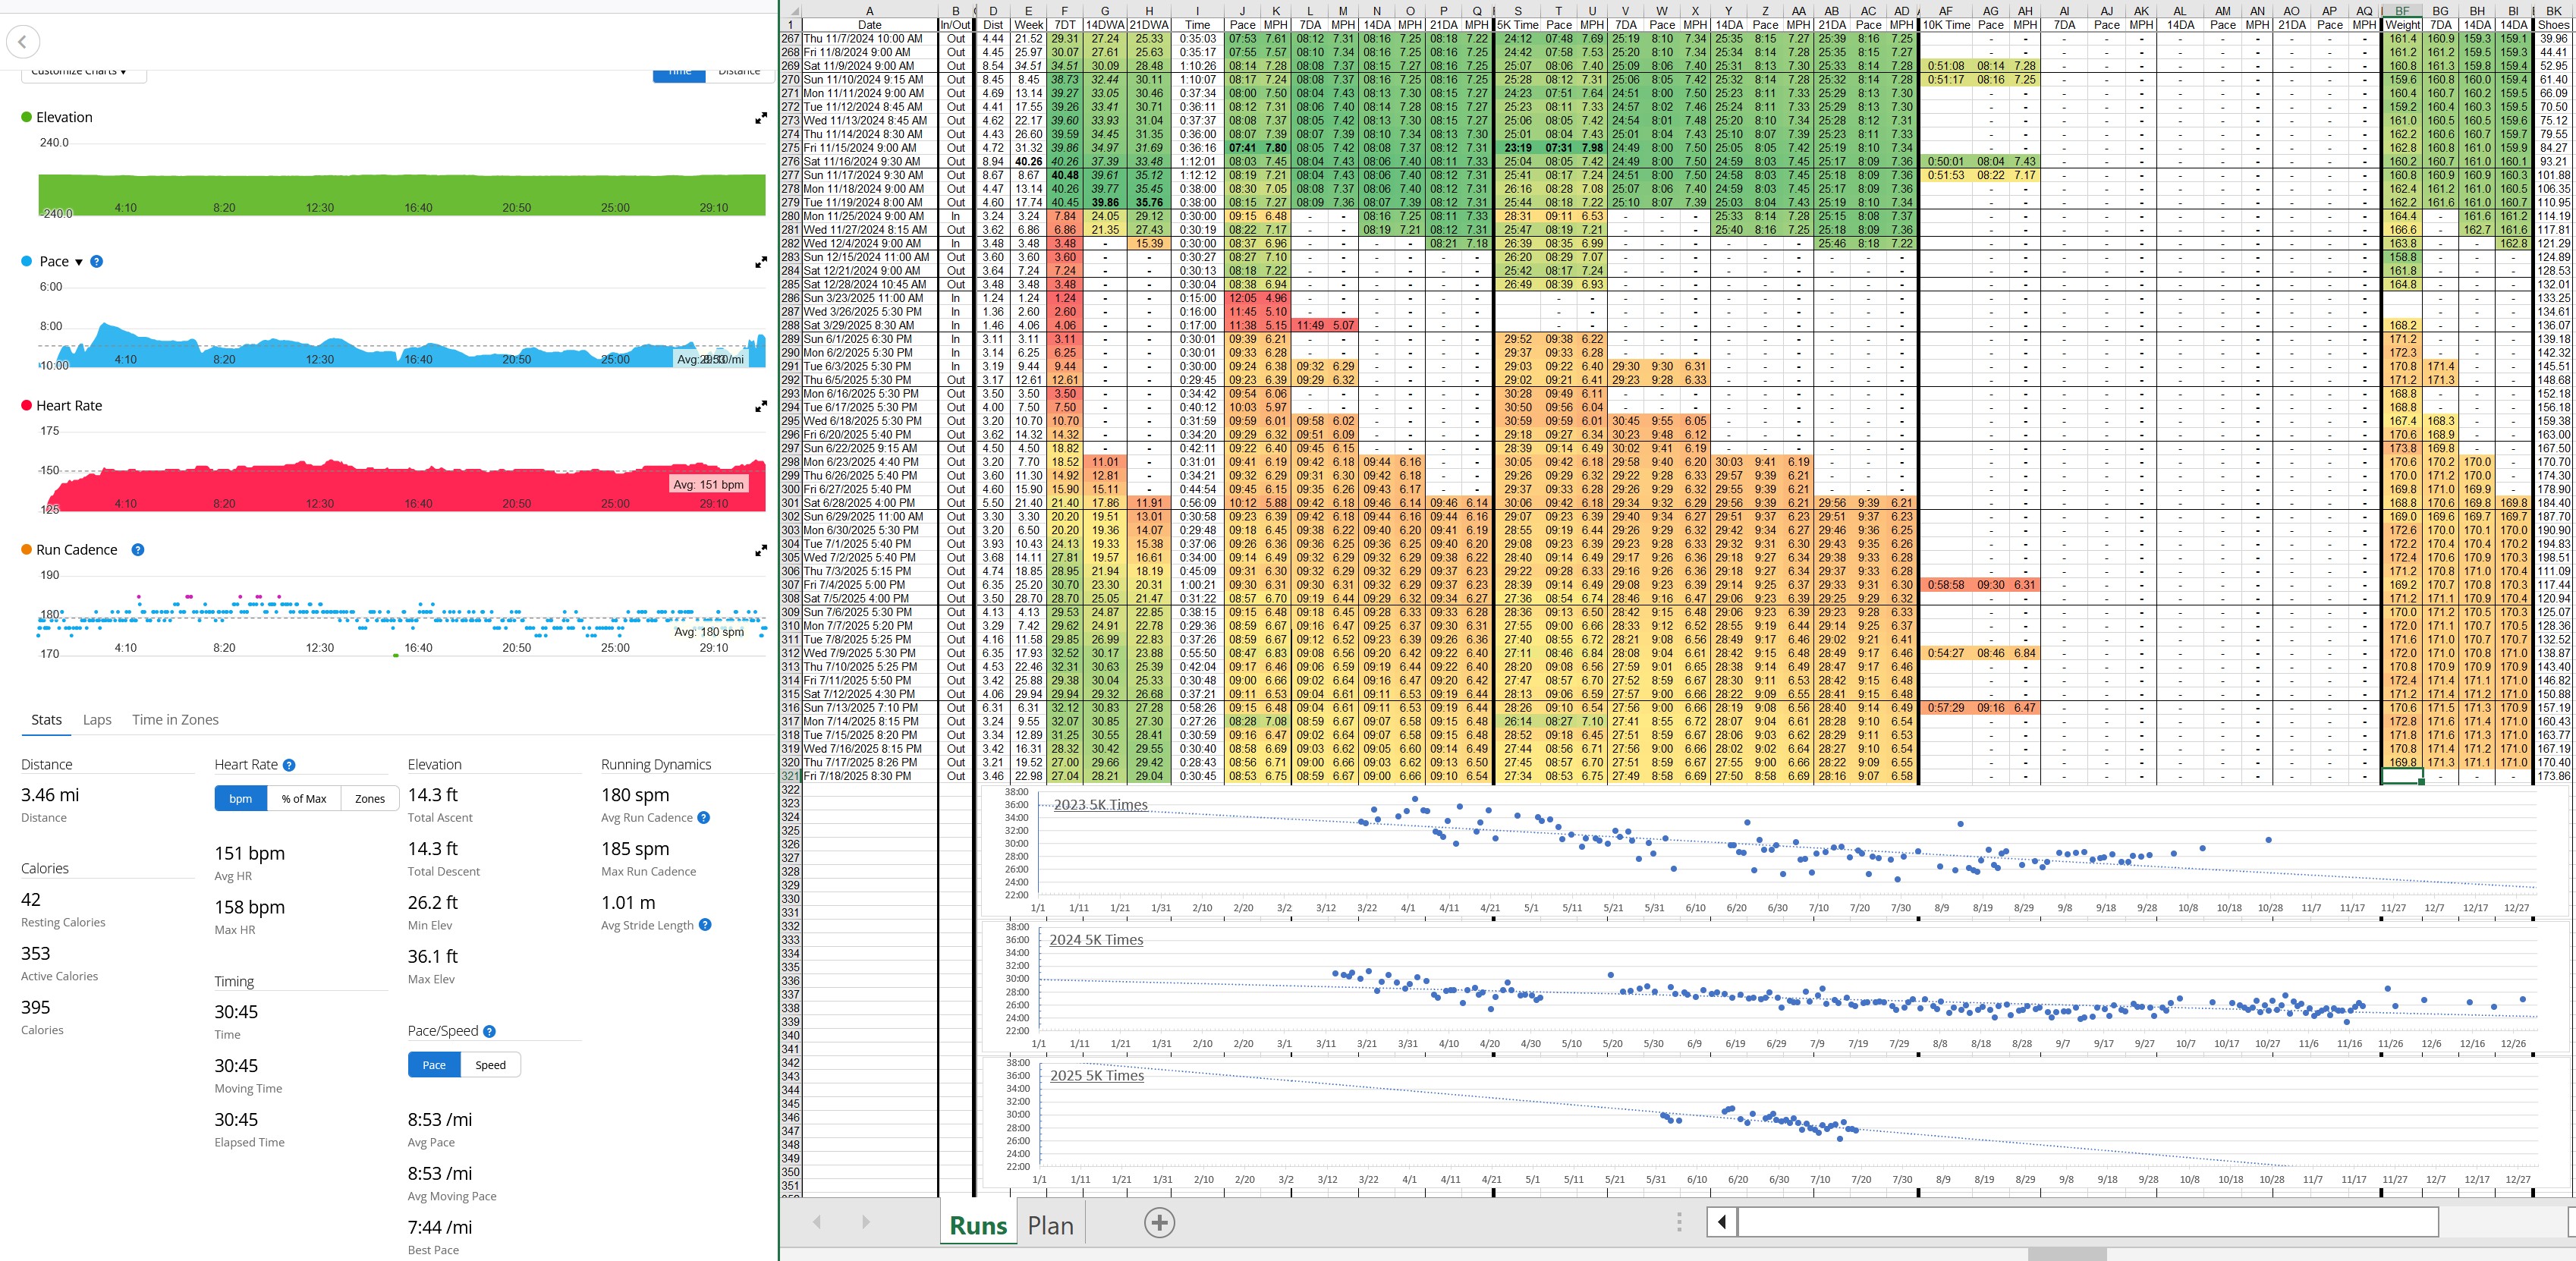Open help icon beside Pace chart title
The width and height of the screenshot is (2576, 1261).
97,261
